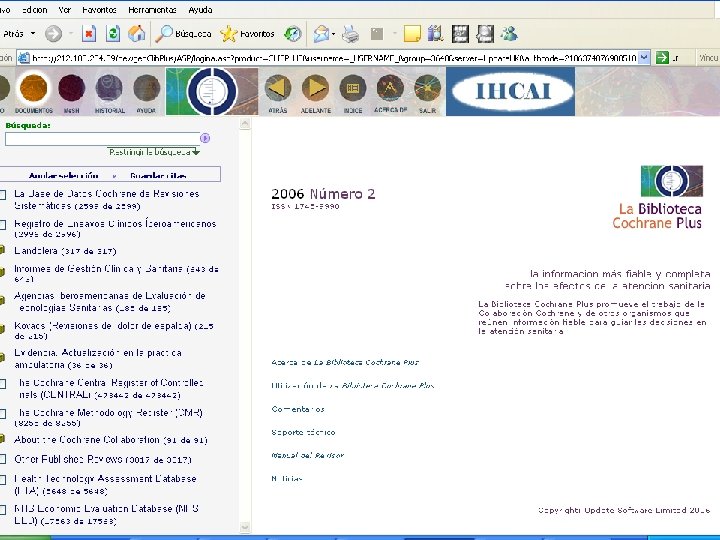
Task: Check Other Published Reviews box
Action: 3,459
